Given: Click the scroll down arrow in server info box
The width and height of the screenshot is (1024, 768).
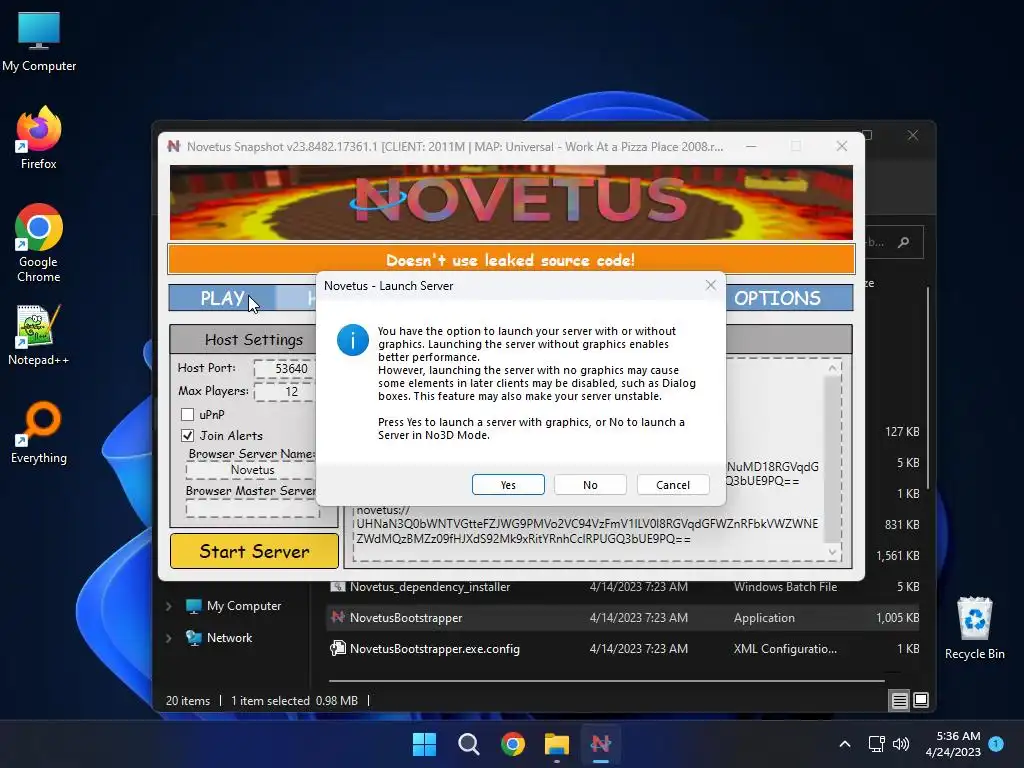Looking at the screenshot, I should click(832, 552).
